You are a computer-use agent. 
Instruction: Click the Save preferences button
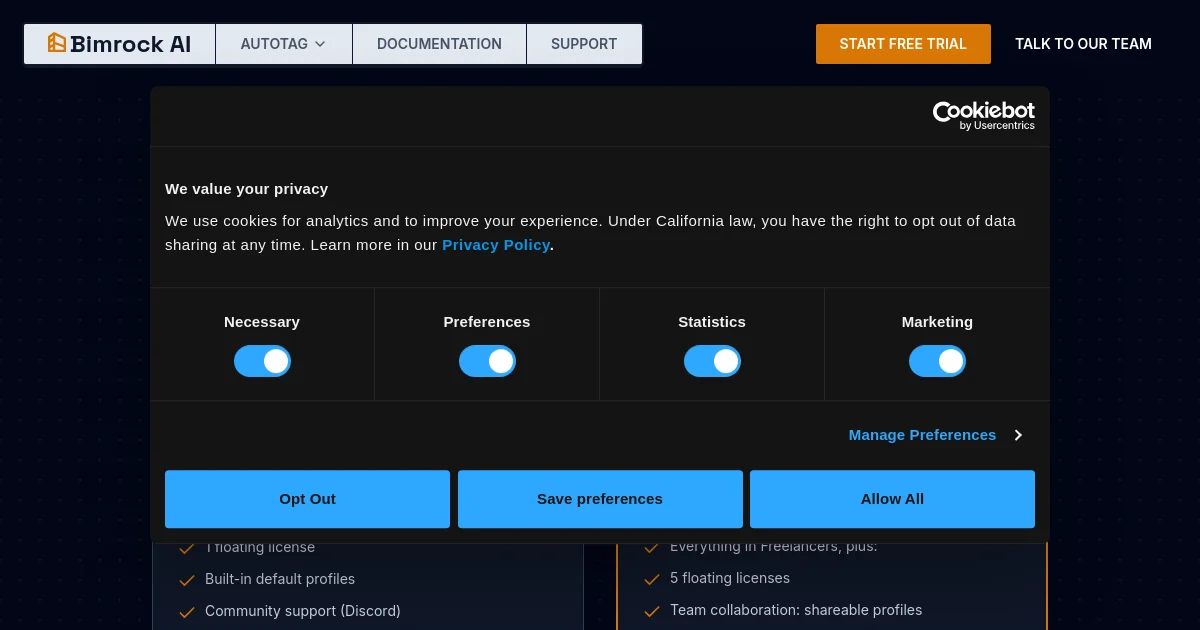(600, 499)
